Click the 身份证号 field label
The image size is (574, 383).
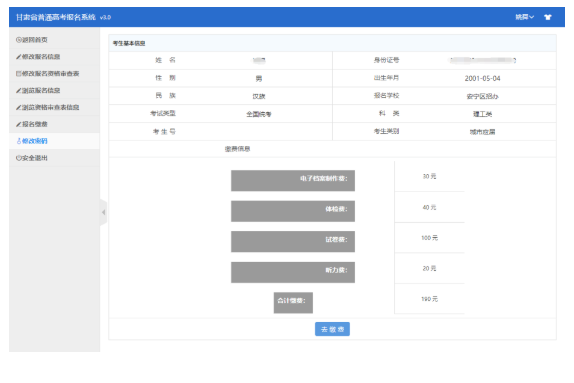[x=386, y=60]
